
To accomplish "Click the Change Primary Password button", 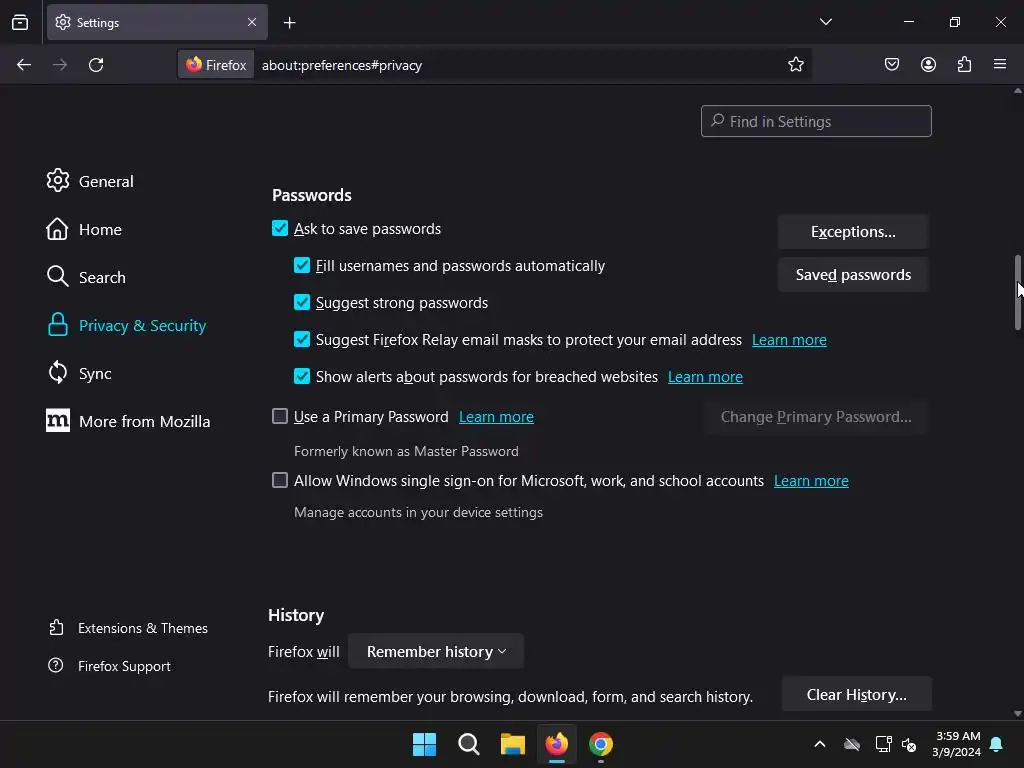I will (x=816, y=417).
